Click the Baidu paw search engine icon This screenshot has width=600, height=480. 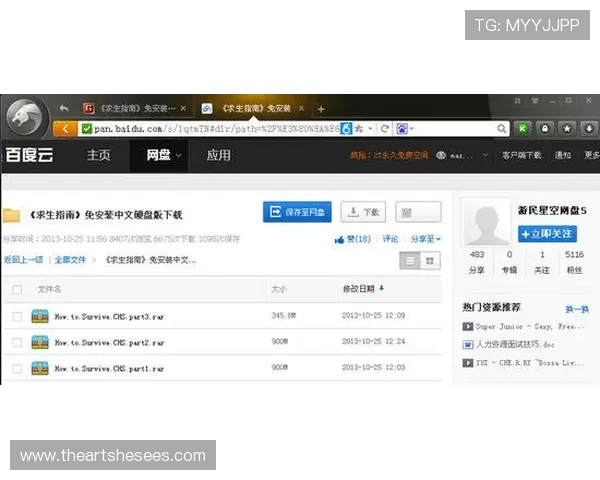click(x=402, y=129)
